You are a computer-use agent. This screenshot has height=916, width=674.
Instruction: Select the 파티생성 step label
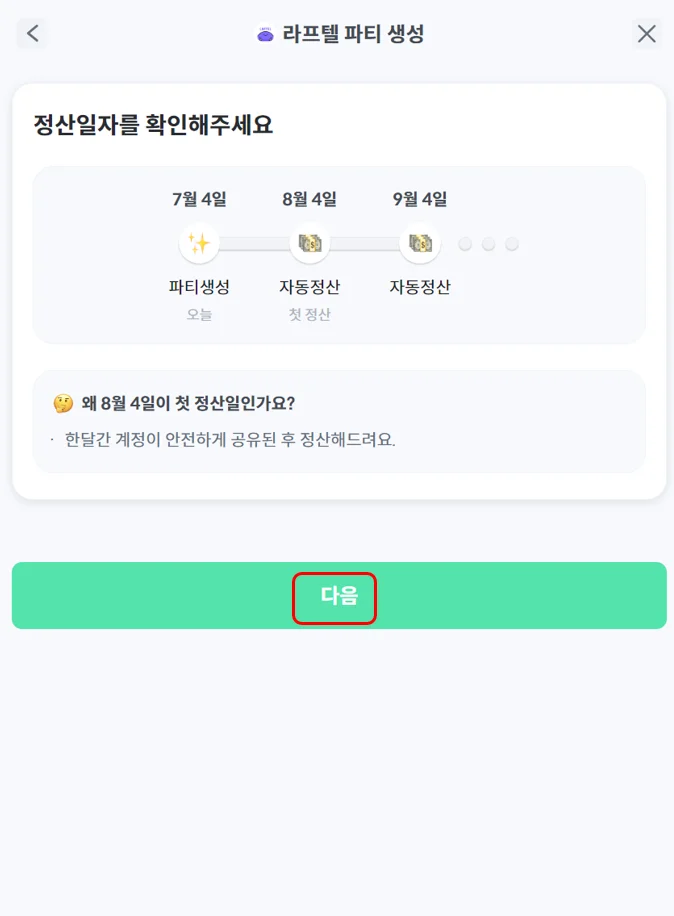[199, 287]
